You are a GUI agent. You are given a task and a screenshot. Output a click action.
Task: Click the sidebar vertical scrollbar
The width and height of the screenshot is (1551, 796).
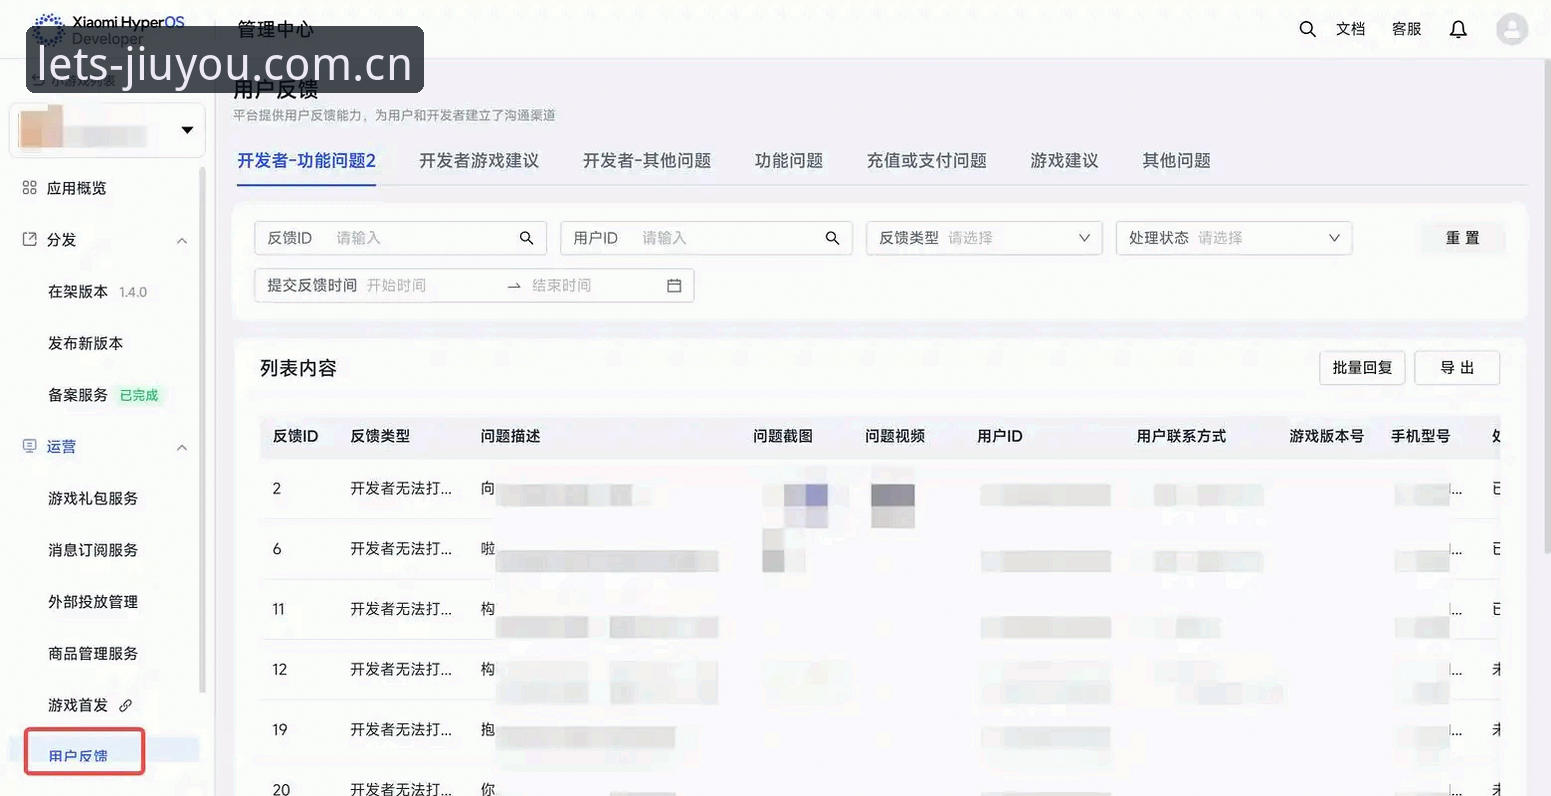coord(203,430)
